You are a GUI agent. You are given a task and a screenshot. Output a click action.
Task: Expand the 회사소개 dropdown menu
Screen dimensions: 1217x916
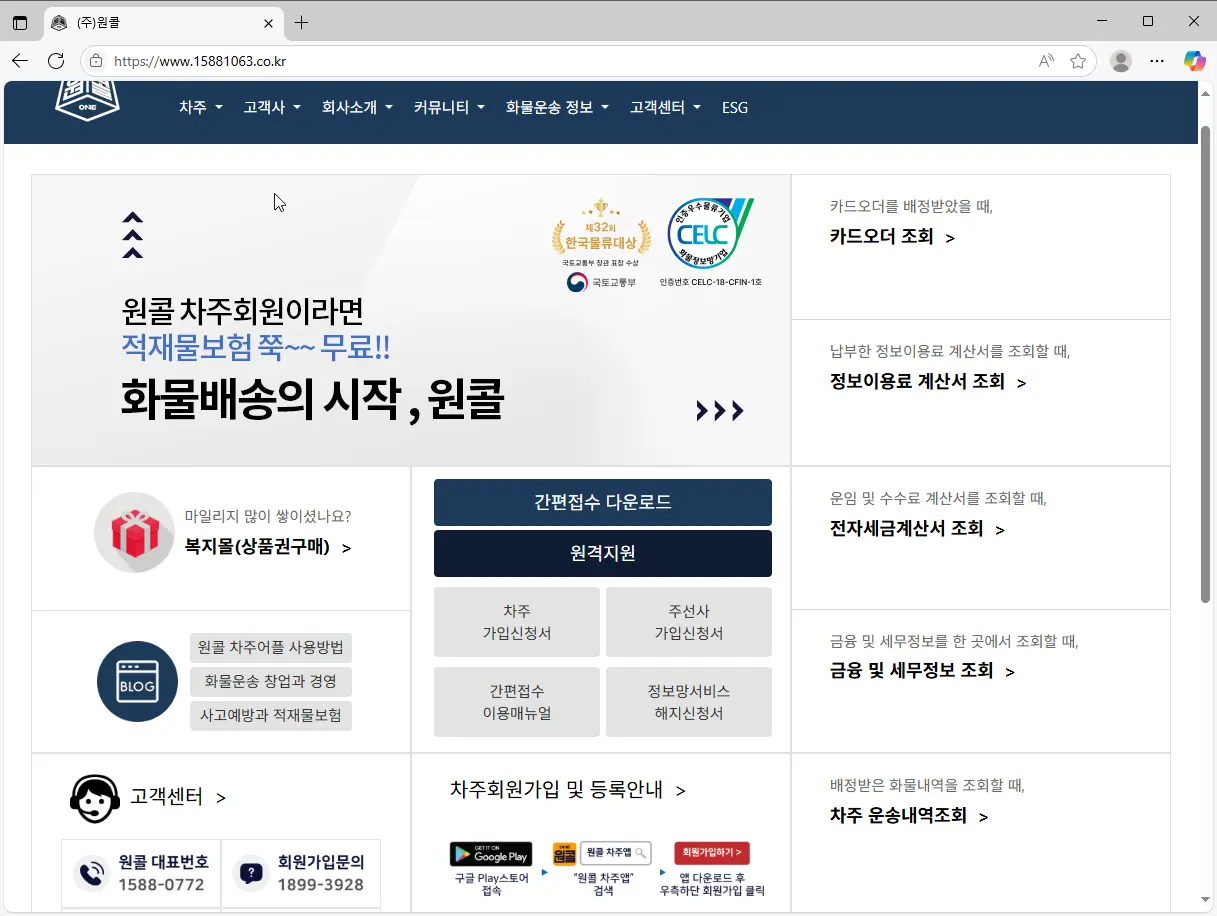[357, 107]
